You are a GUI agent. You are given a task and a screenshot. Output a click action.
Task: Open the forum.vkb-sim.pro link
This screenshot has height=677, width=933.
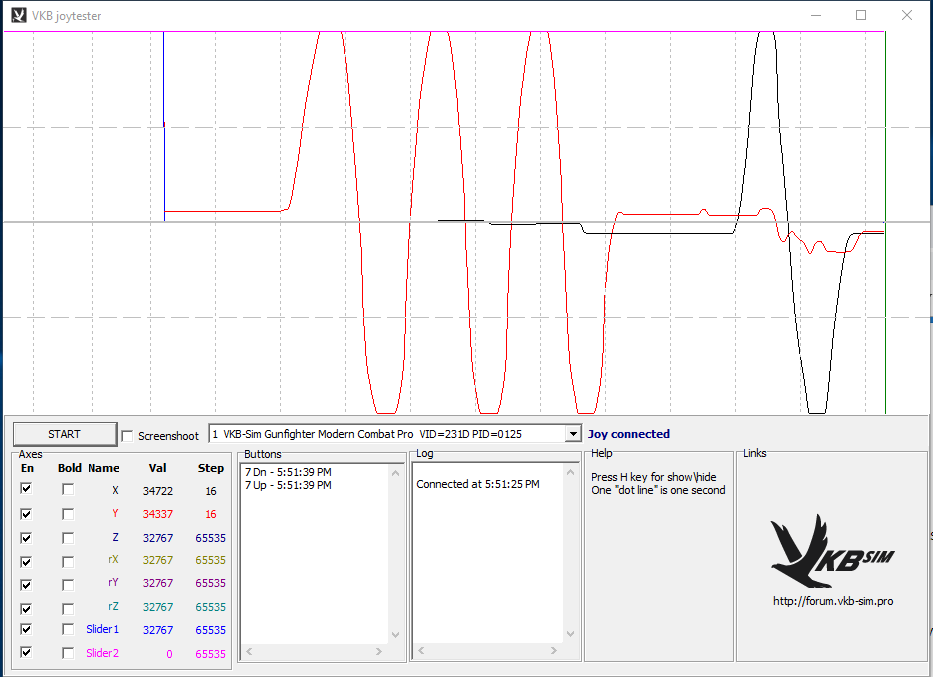click(x=832, y=601)
